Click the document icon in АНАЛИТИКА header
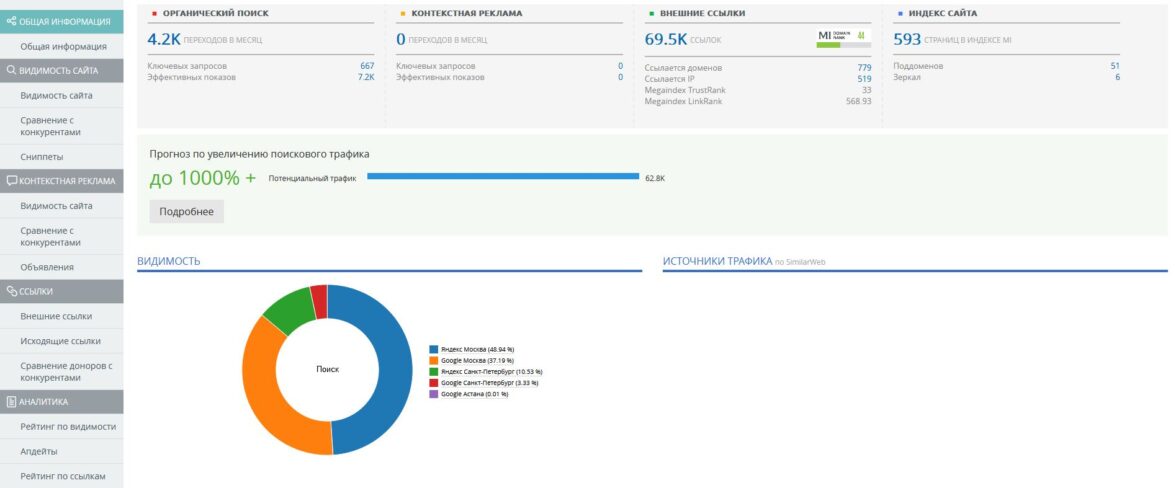Image resolution: width=1176 pixels, height=488 pixels. 11,402
